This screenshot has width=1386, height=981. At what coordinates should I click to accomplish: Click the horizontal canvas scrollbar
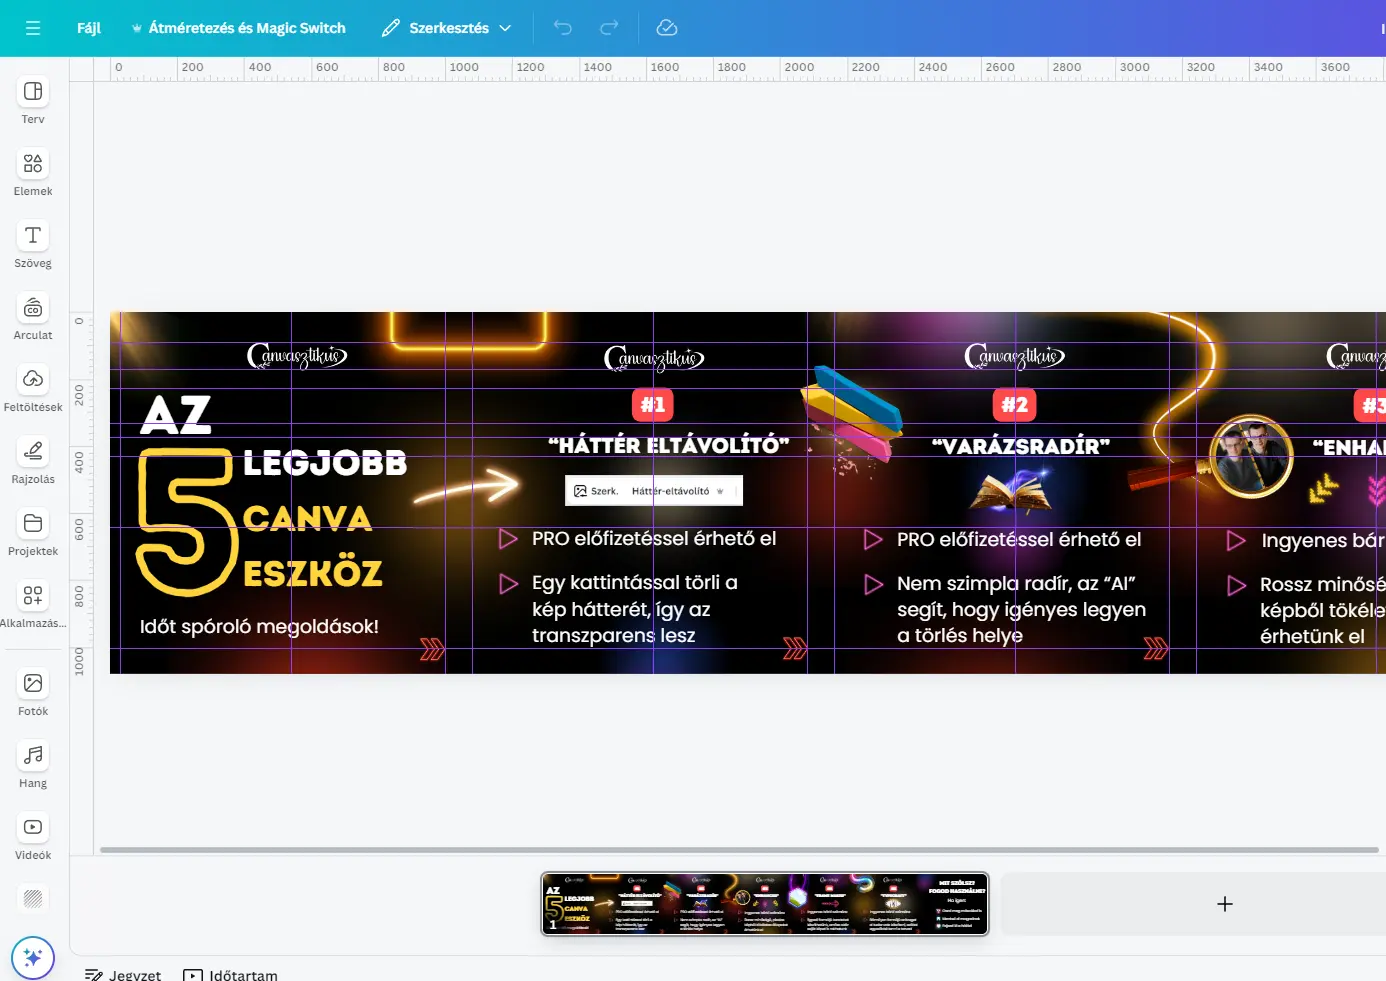739,850
